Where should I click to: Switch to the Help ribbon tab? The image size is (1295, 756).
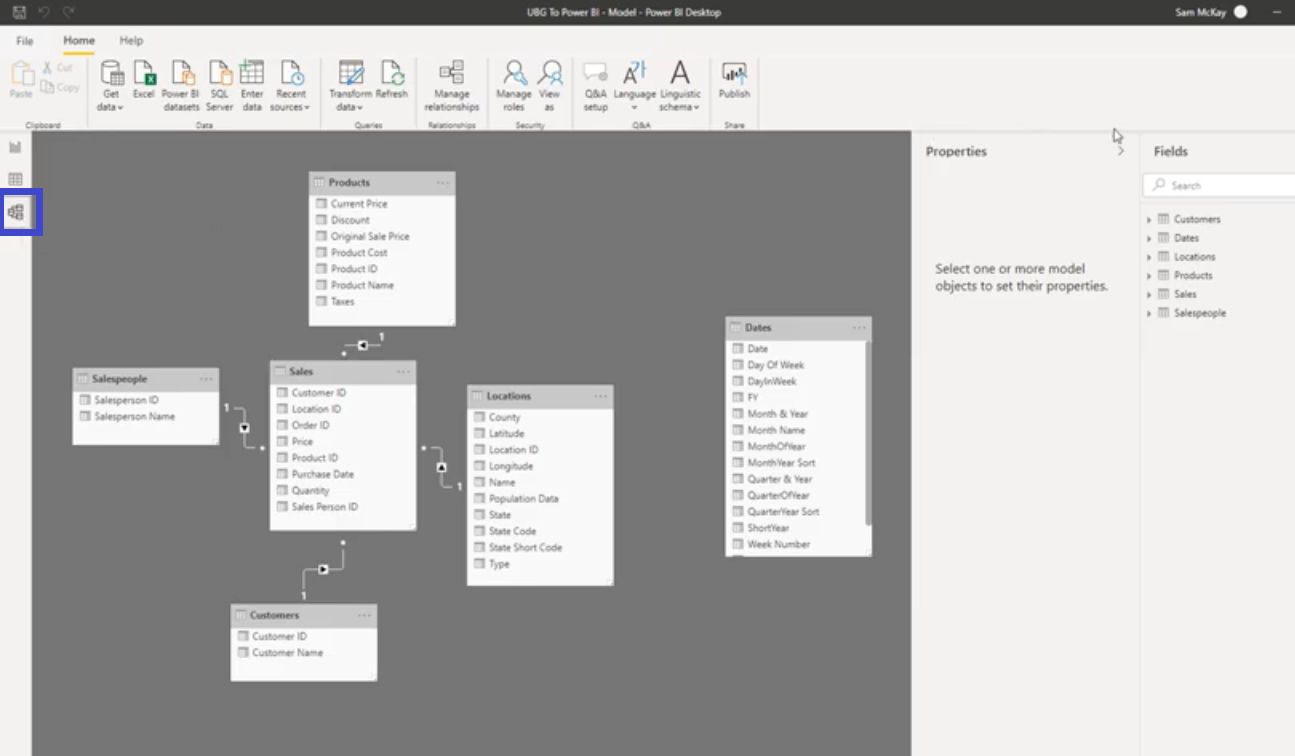[x=130, y=41]
